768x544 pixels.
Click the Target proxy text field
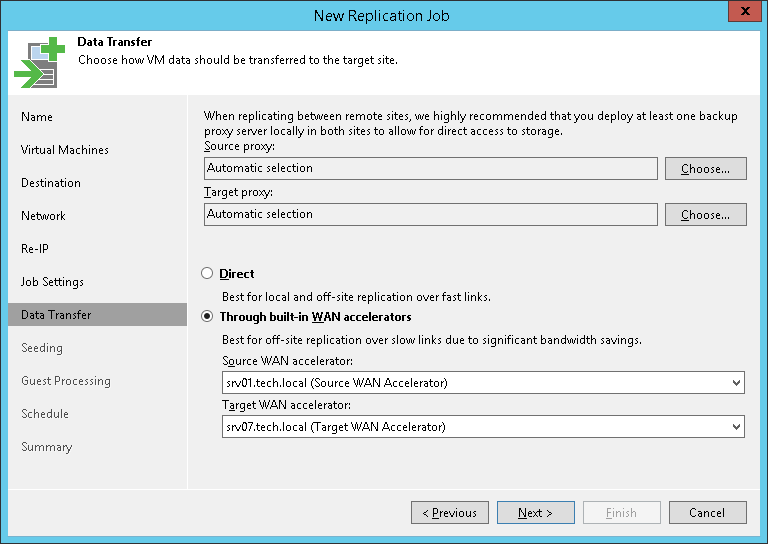(x=430, y=214)
